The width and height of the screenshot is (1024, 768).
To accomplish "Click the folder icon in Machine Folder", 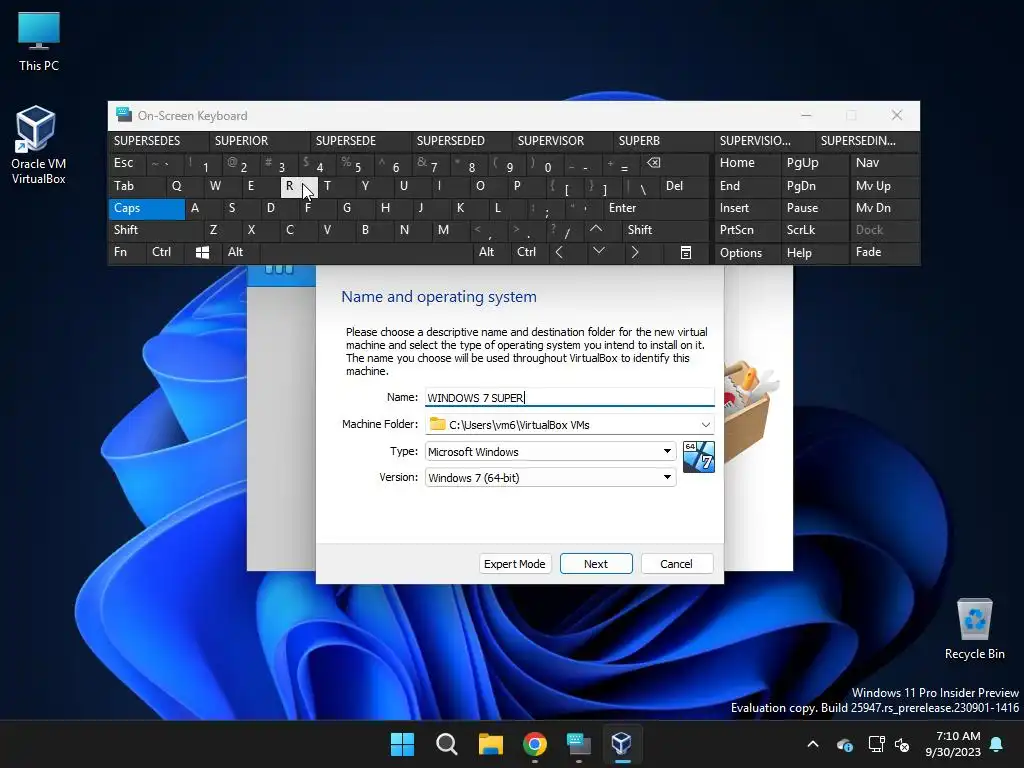I will (x=438, y=424).
